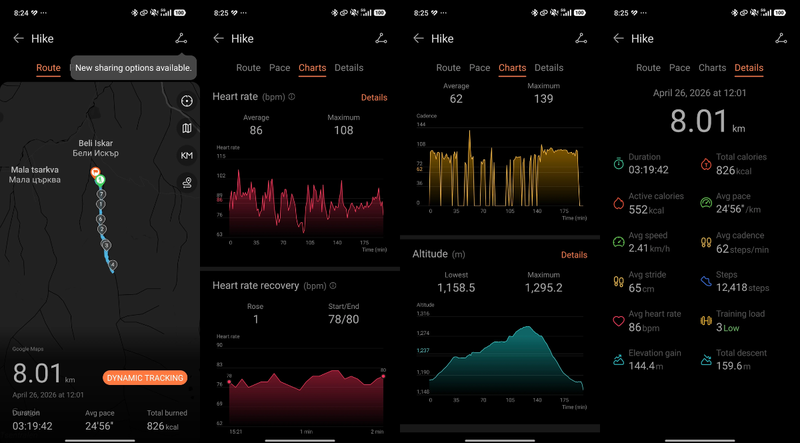Tap the share icon on the Heart rate screen
Screen dimensions: 800x443
point(381,38)
